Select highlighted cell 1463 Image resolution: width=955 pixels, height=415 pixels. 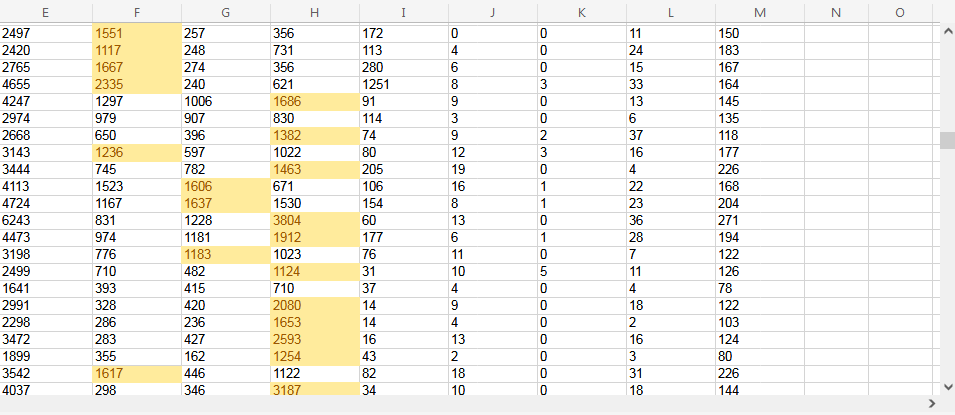[x=315, y=170]
